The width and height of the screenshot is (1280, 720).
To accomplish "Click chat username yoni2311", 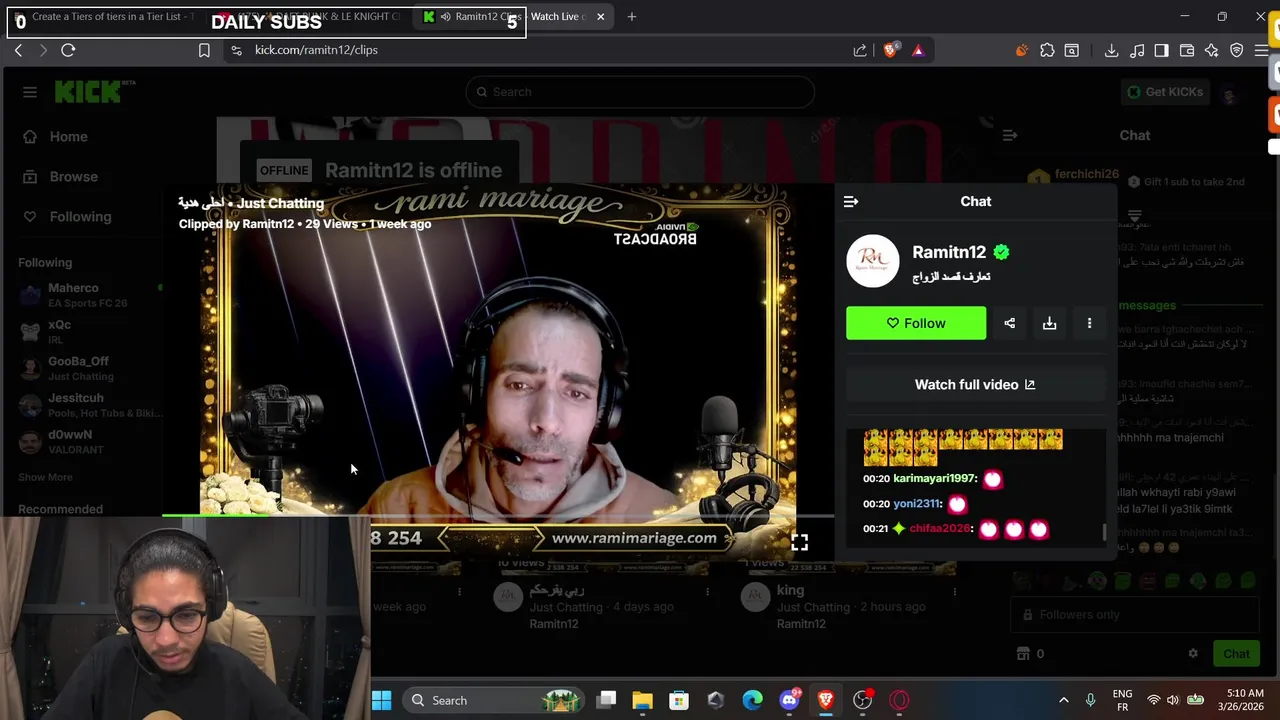I will click(916, 504).
